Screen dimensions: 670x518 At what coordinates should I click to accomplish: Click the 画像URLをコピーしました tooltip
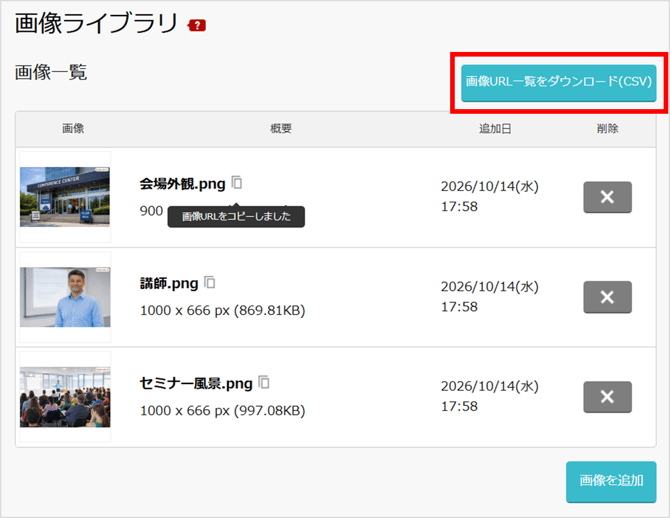pyautogui.click(x=236, y=216)
